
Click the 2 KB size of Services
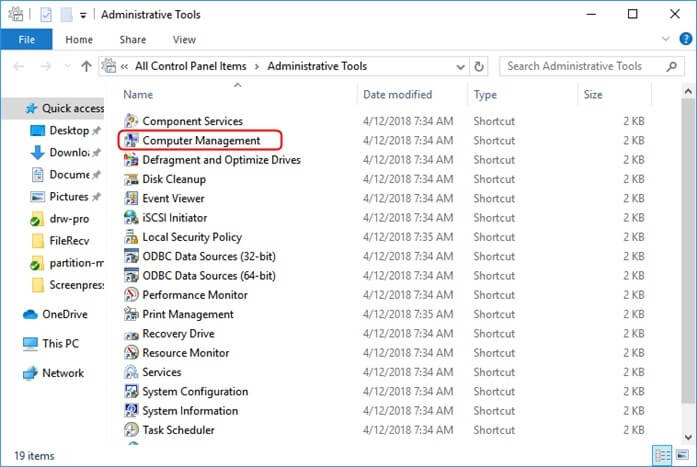(x=633, y=372)
